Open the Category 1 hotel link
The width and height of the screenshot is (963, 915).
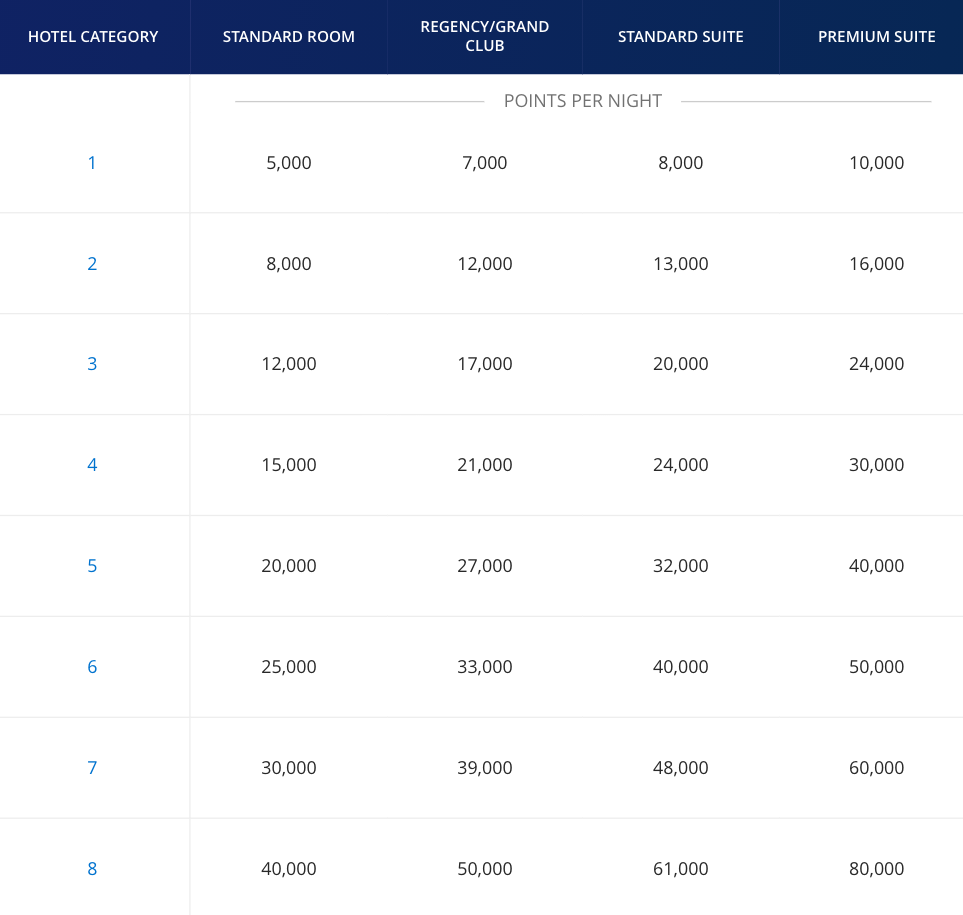pyautogui.click(x=92, y=163)
